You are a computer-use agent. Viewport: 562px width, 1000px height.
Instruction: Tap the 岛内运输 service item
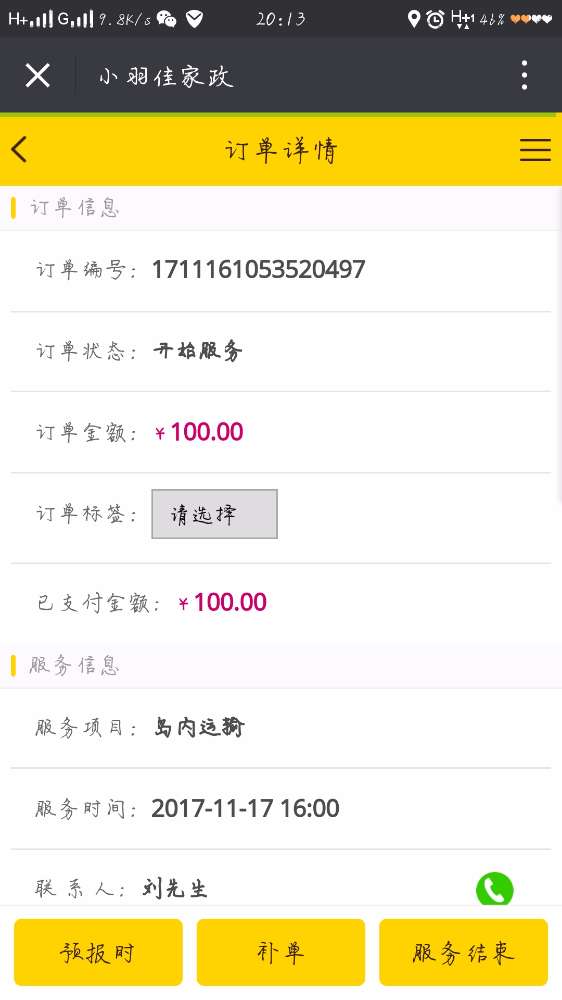click(199, 727)
